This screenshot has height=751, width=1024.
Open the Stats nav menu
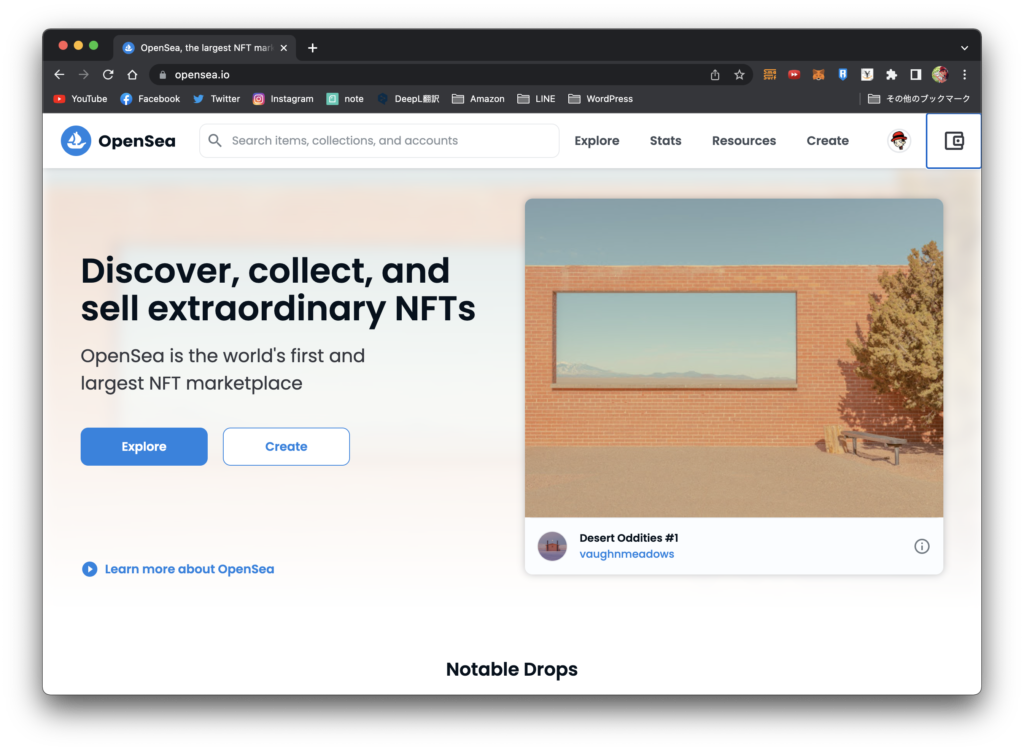pos(665,140)
